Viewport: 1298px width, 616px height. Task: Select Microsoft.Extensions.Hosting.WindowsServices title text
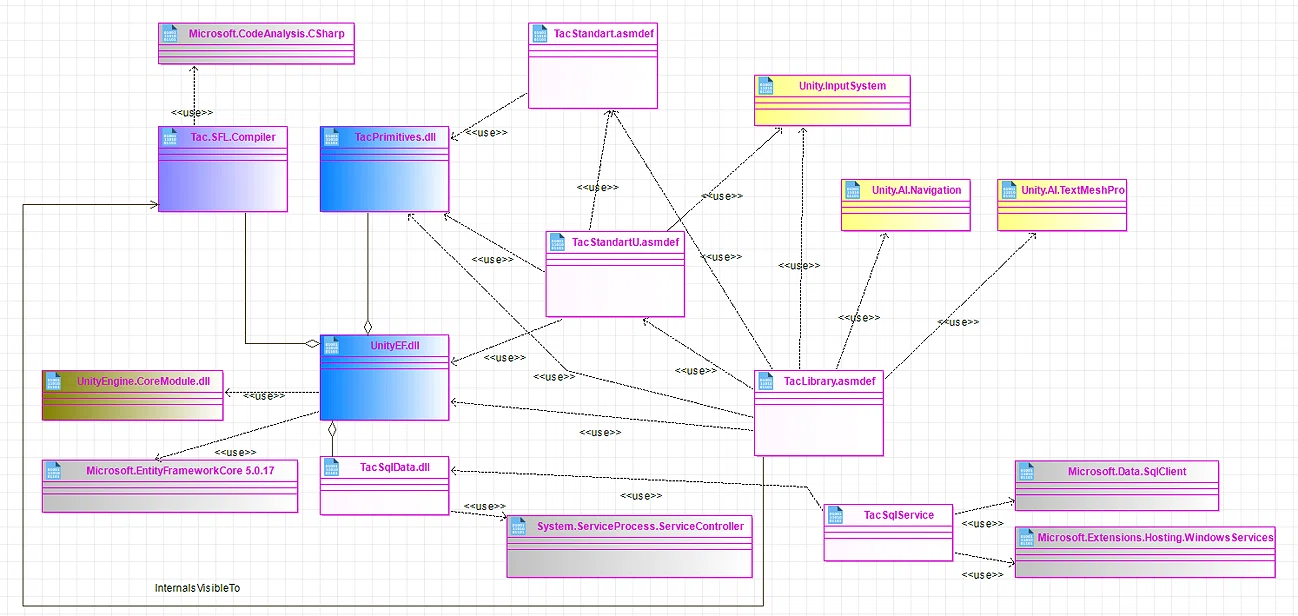coord(1155,537)
